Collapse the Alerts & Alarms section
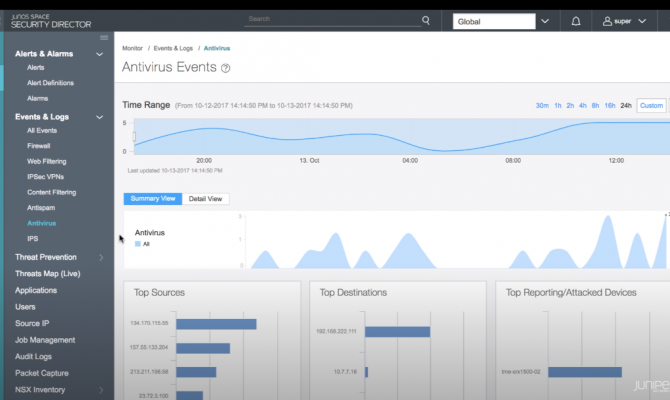The image size is (670, 400). [x=99, y=53]
